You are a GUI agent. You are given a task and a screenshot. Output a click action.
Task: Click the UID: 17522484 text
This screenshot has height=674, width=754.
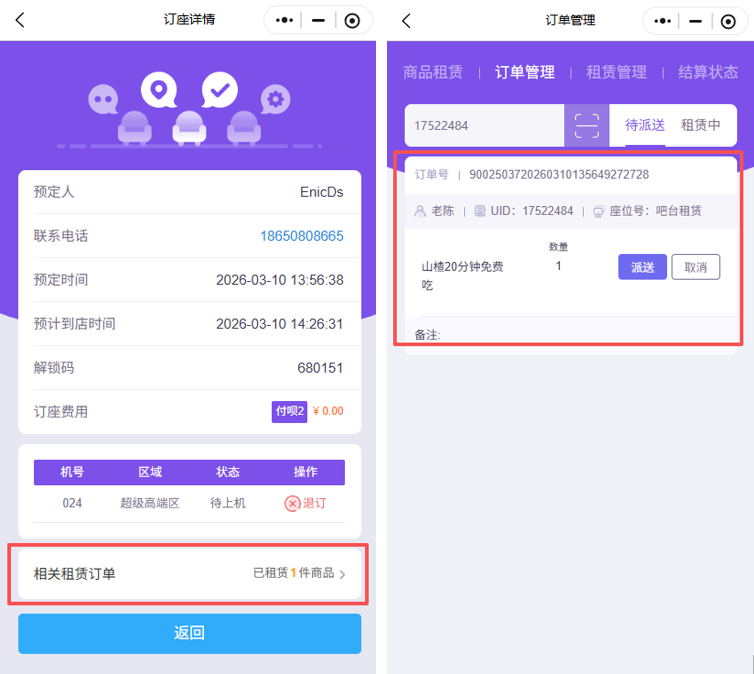pyautogui.click(x=532, y=211)
